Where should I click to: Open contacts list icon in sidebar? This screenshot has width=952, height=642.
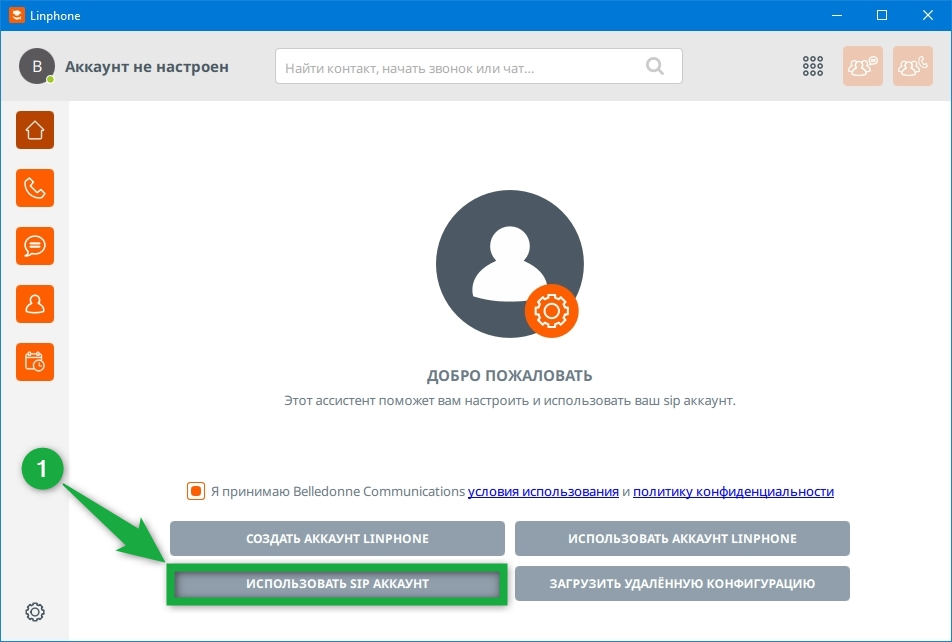click(x=35, y=304)
